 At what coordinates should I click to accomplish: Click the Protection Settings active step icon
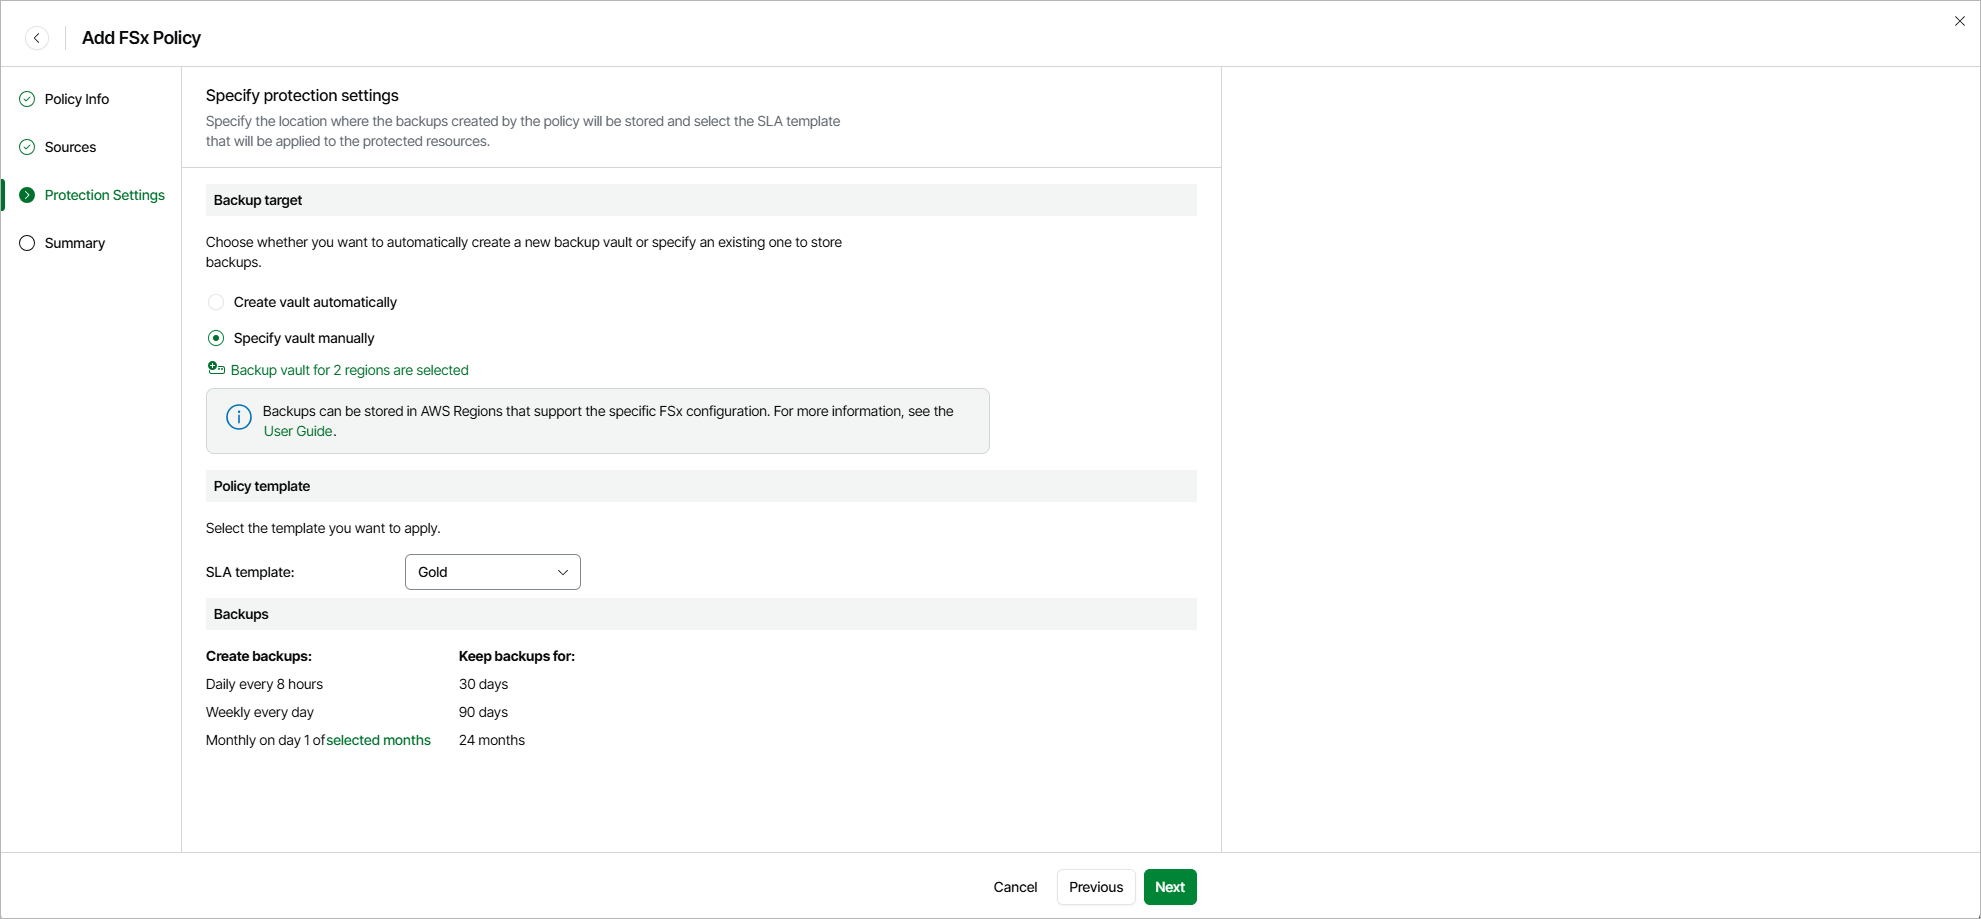click(27, 195)
